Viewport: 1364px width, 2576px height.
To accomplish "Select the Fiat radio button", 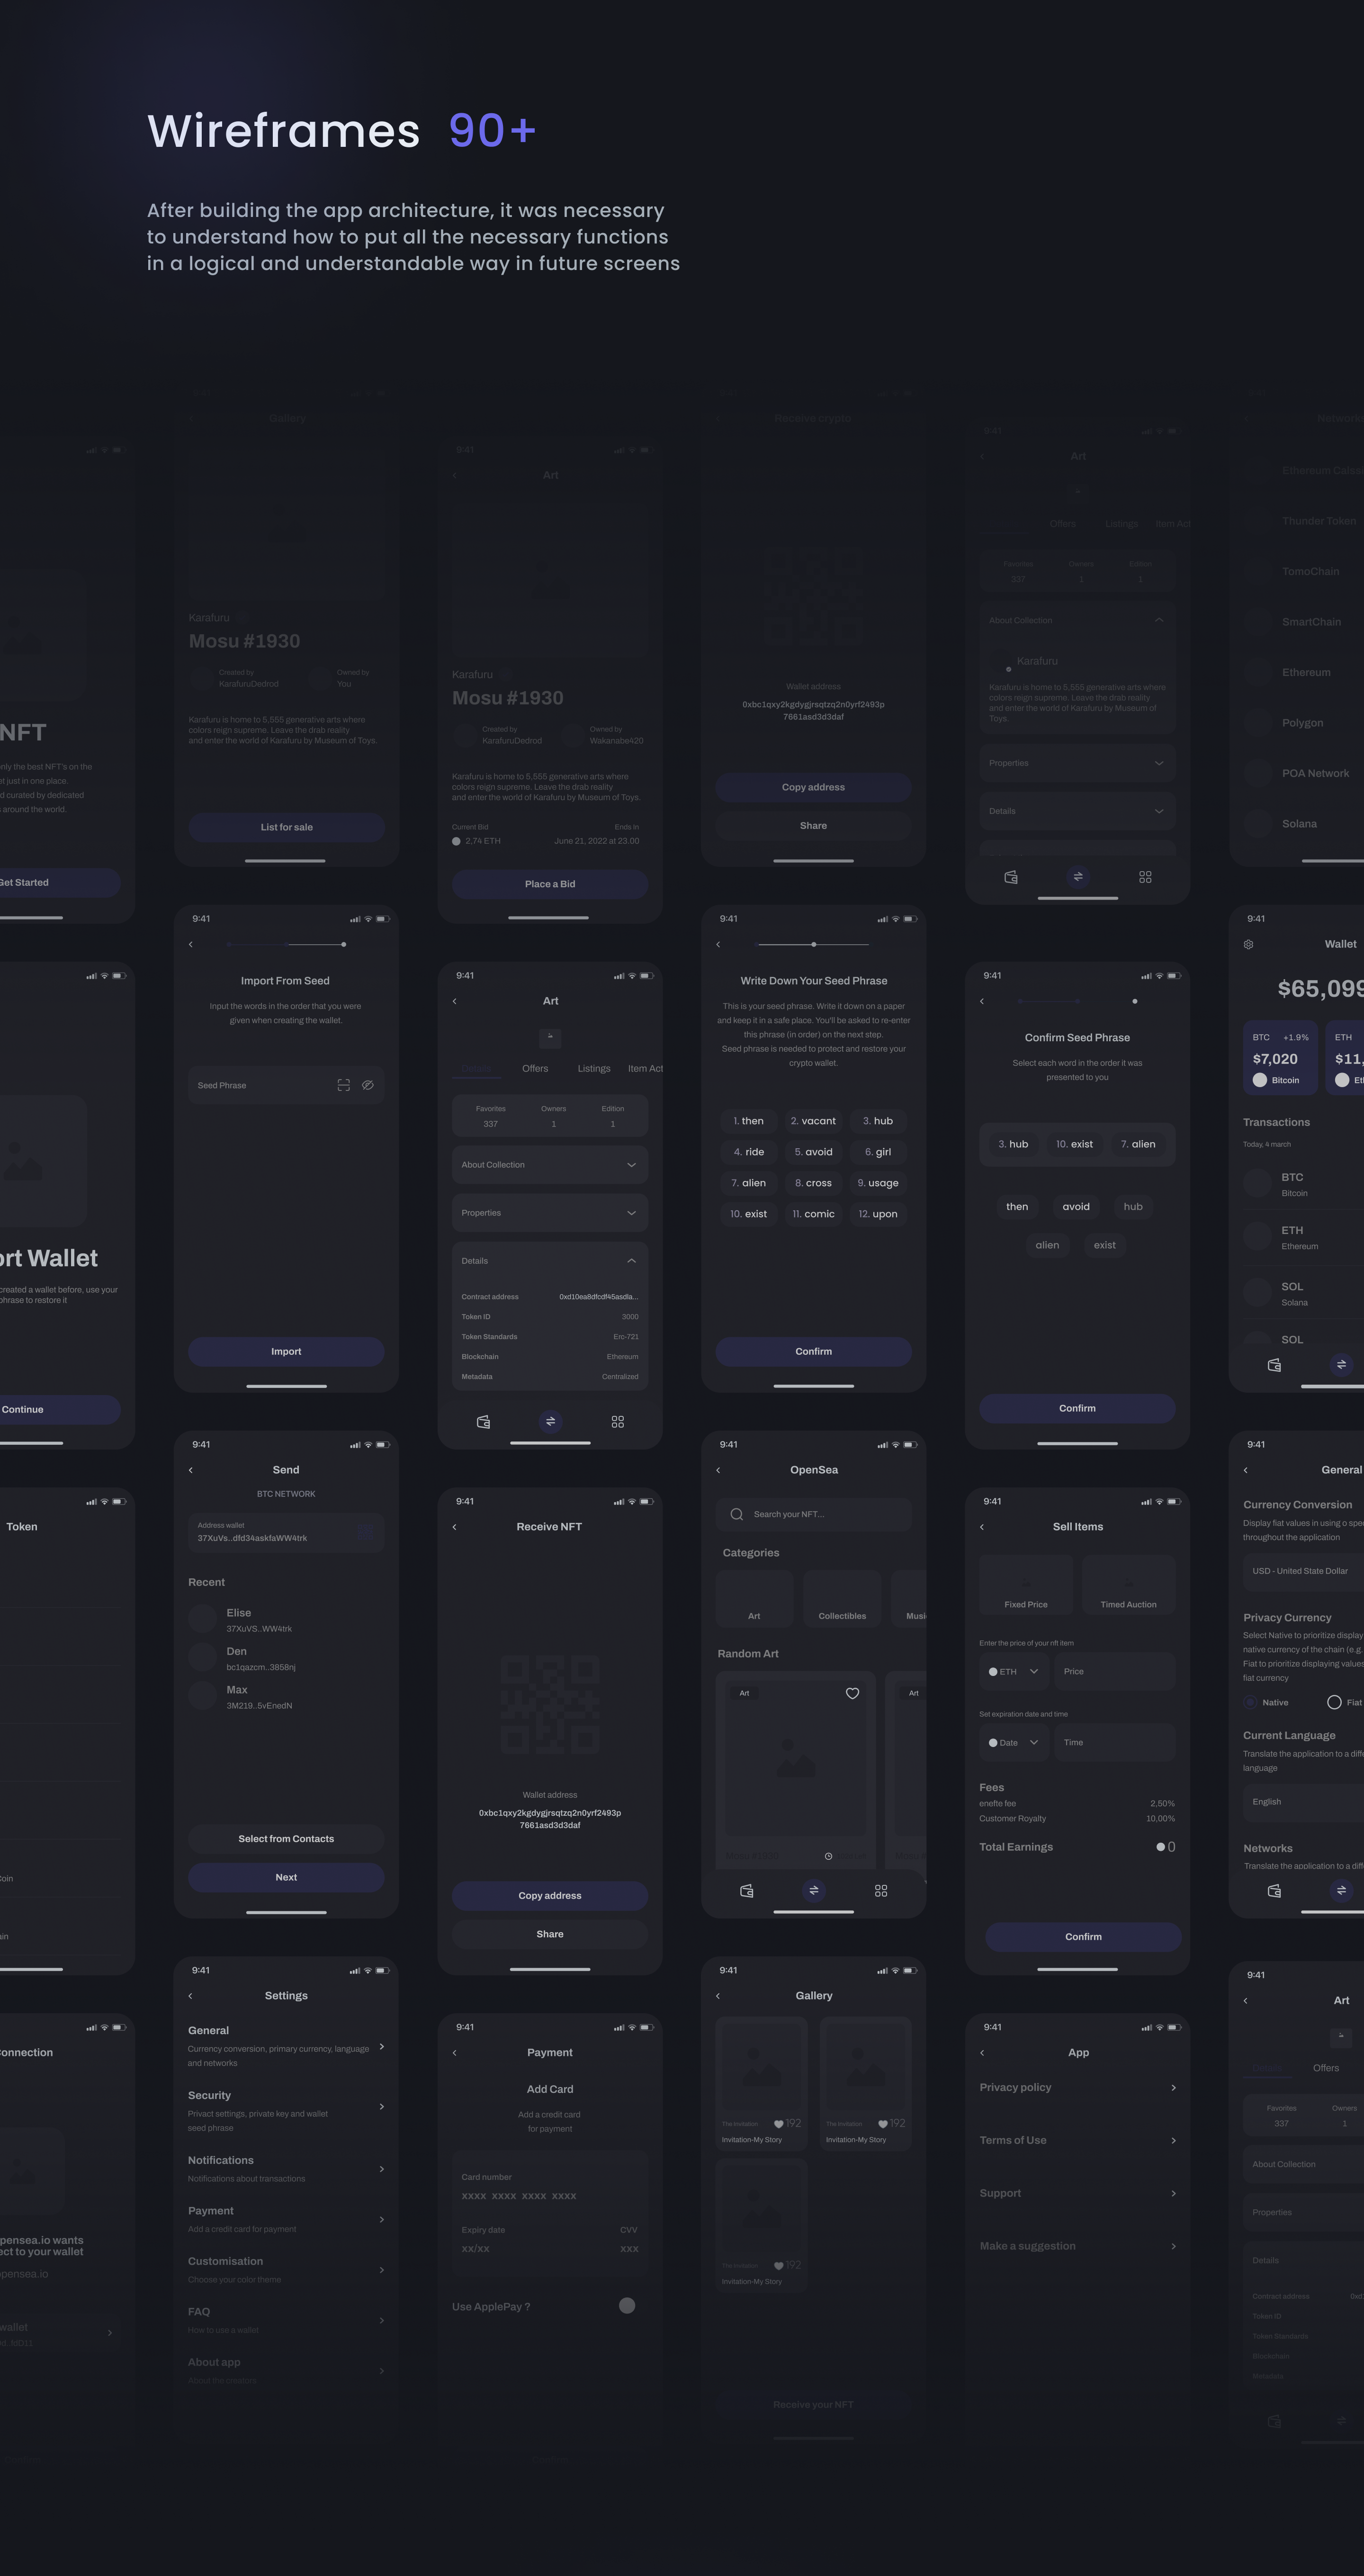I will coord(1333,1702).
